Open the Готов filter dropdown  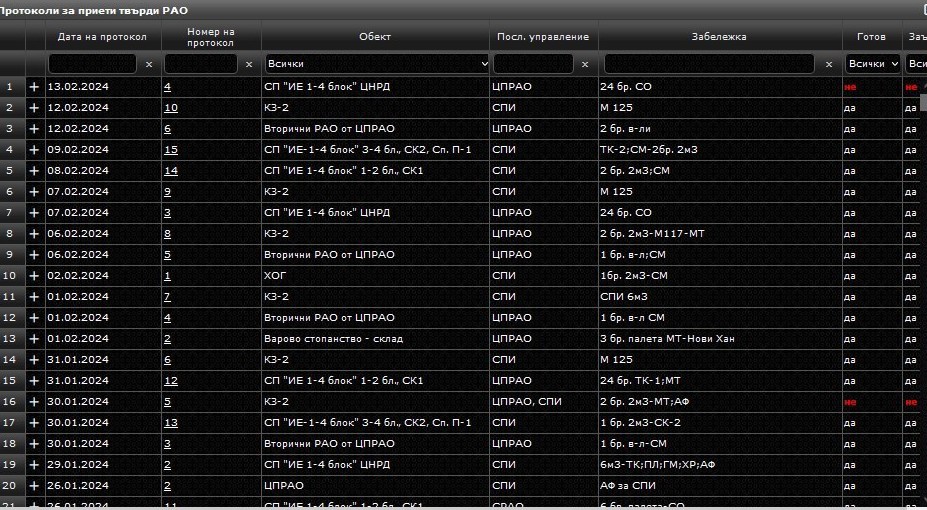point(871,64)
